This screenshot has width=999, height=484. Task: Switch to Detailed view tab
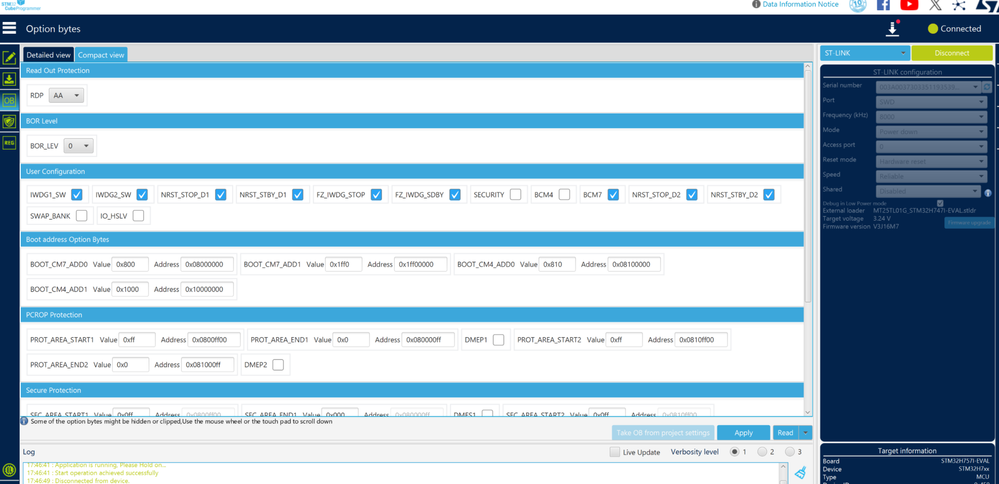[48, 55]
